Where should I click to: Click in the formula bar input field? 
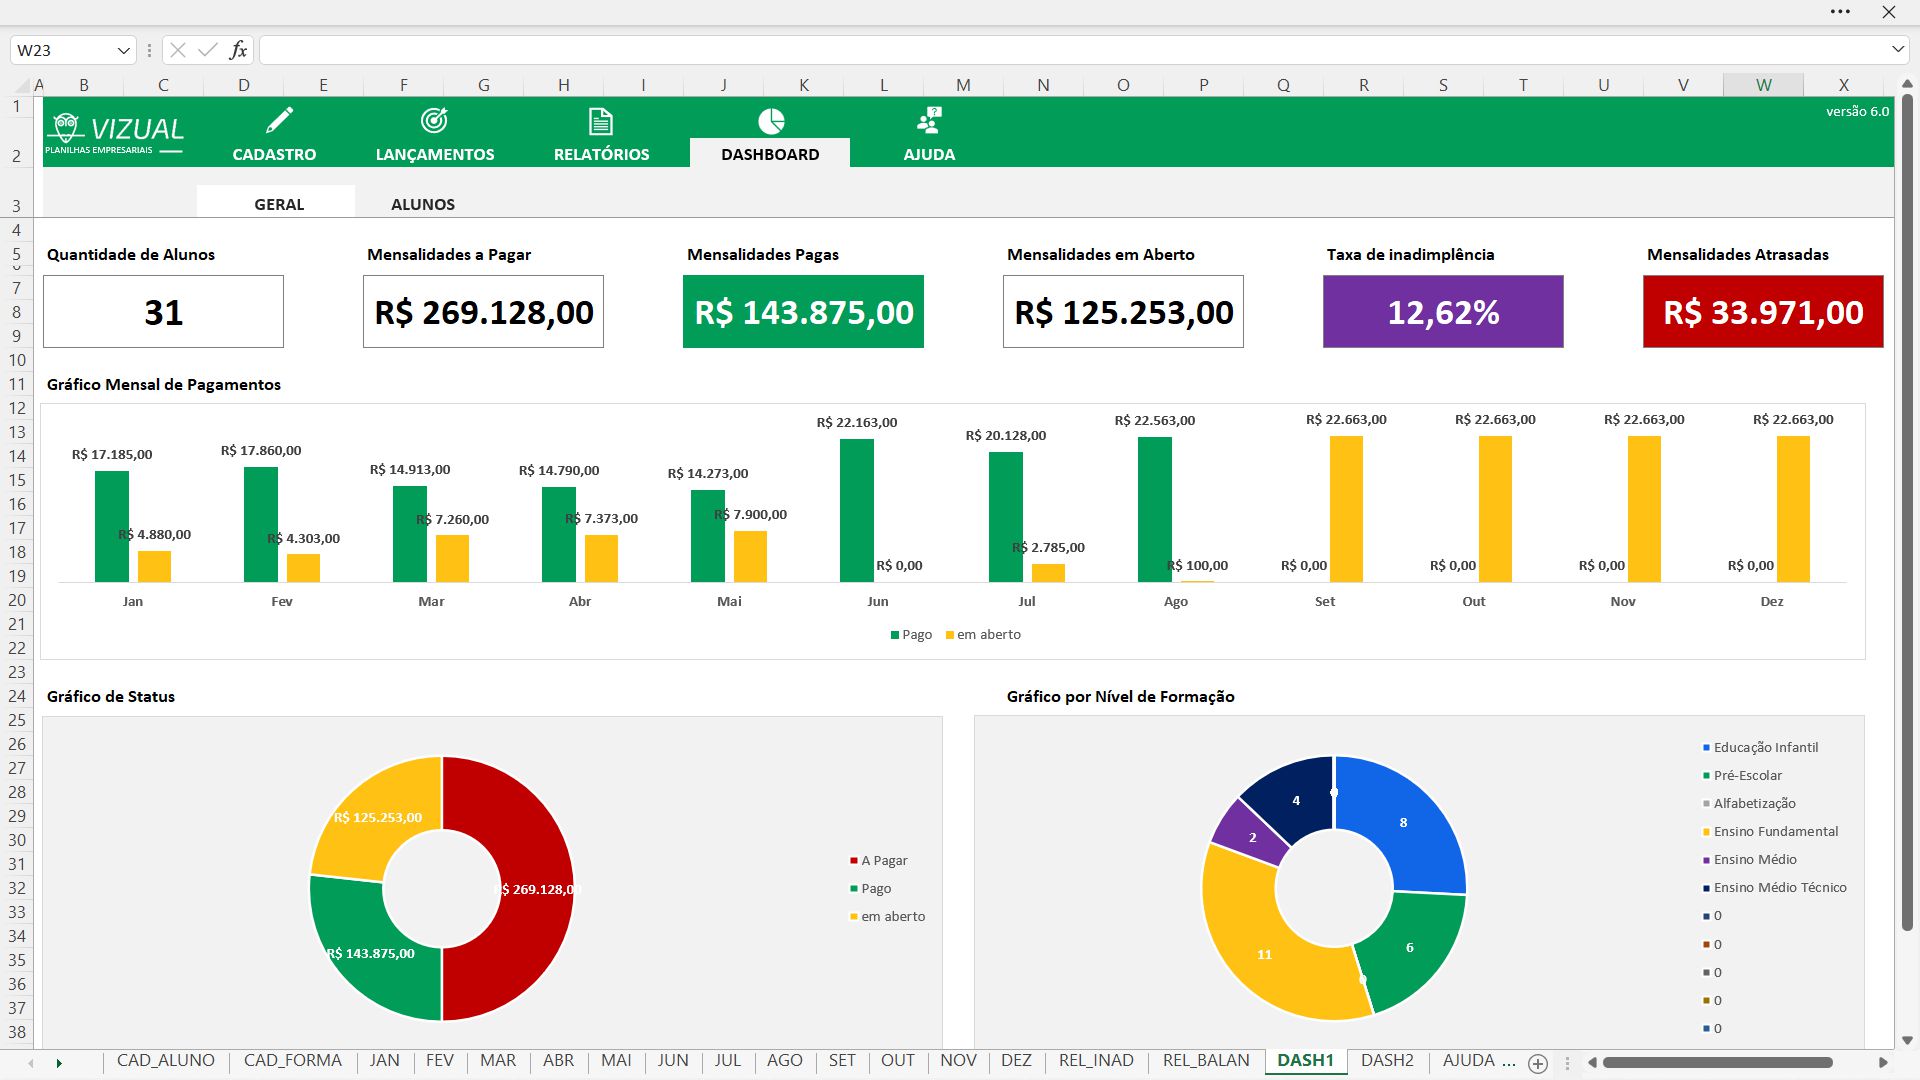[1071, 50]
